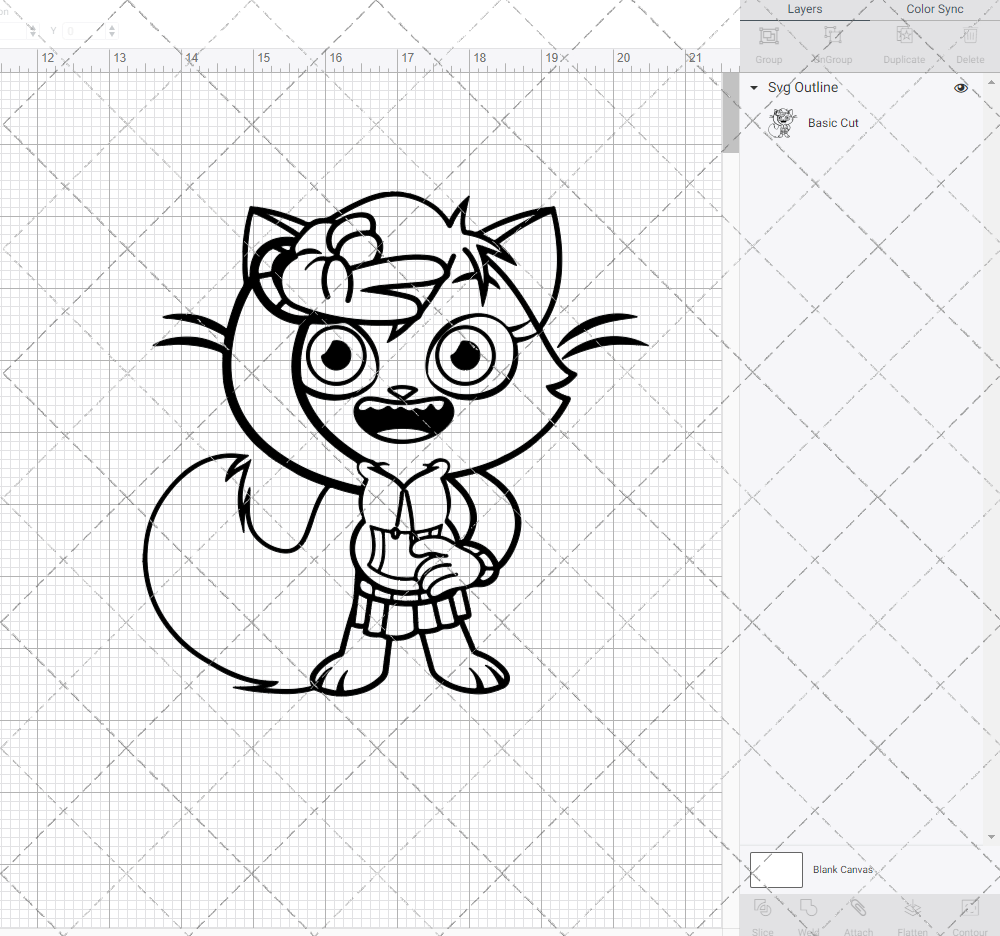Collapse the Svg Outline group
This screenshot has height=936, width=1000.
[753, 88]
